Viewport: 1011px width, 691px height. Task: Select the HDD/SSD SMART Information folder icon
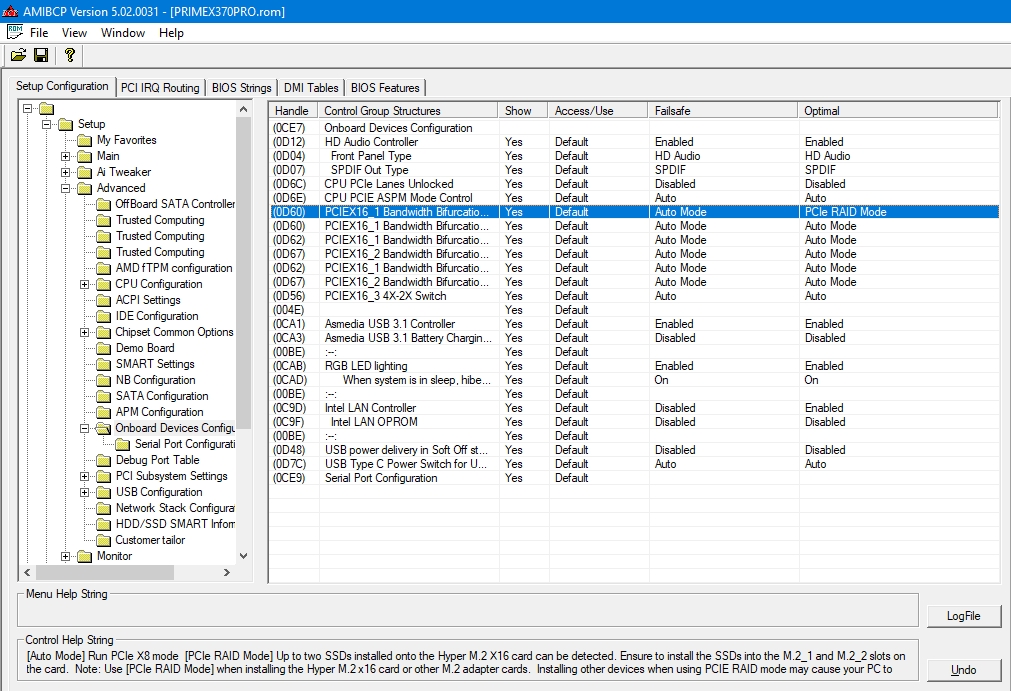(103, 524)
